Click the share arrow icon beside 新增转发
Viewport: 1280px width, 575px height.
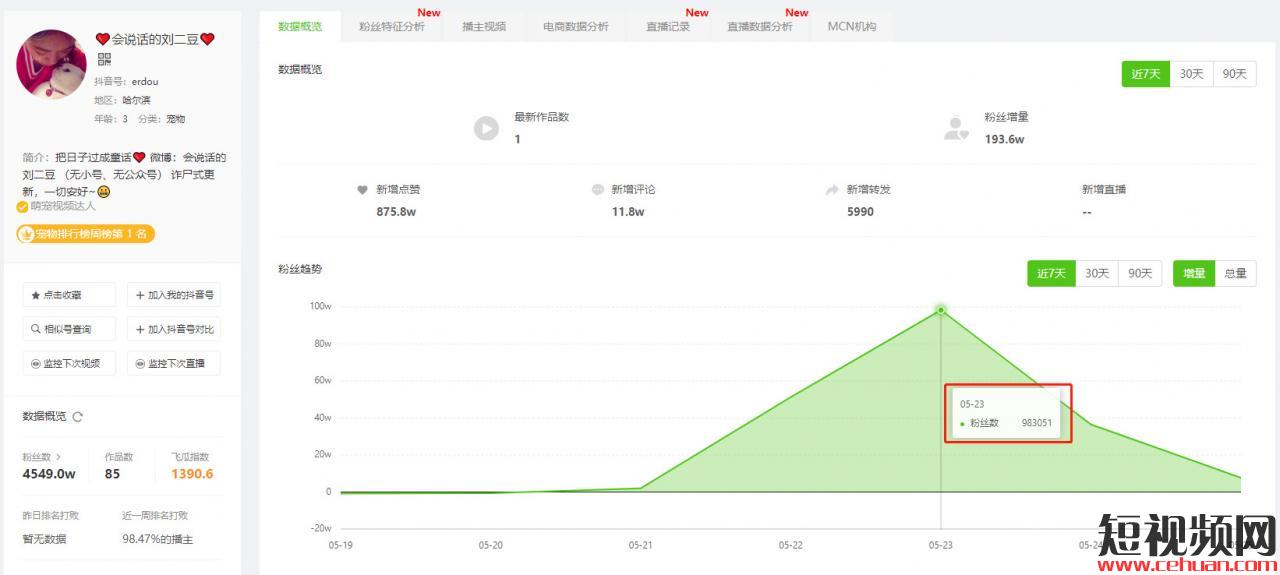[x=832, y=190]
